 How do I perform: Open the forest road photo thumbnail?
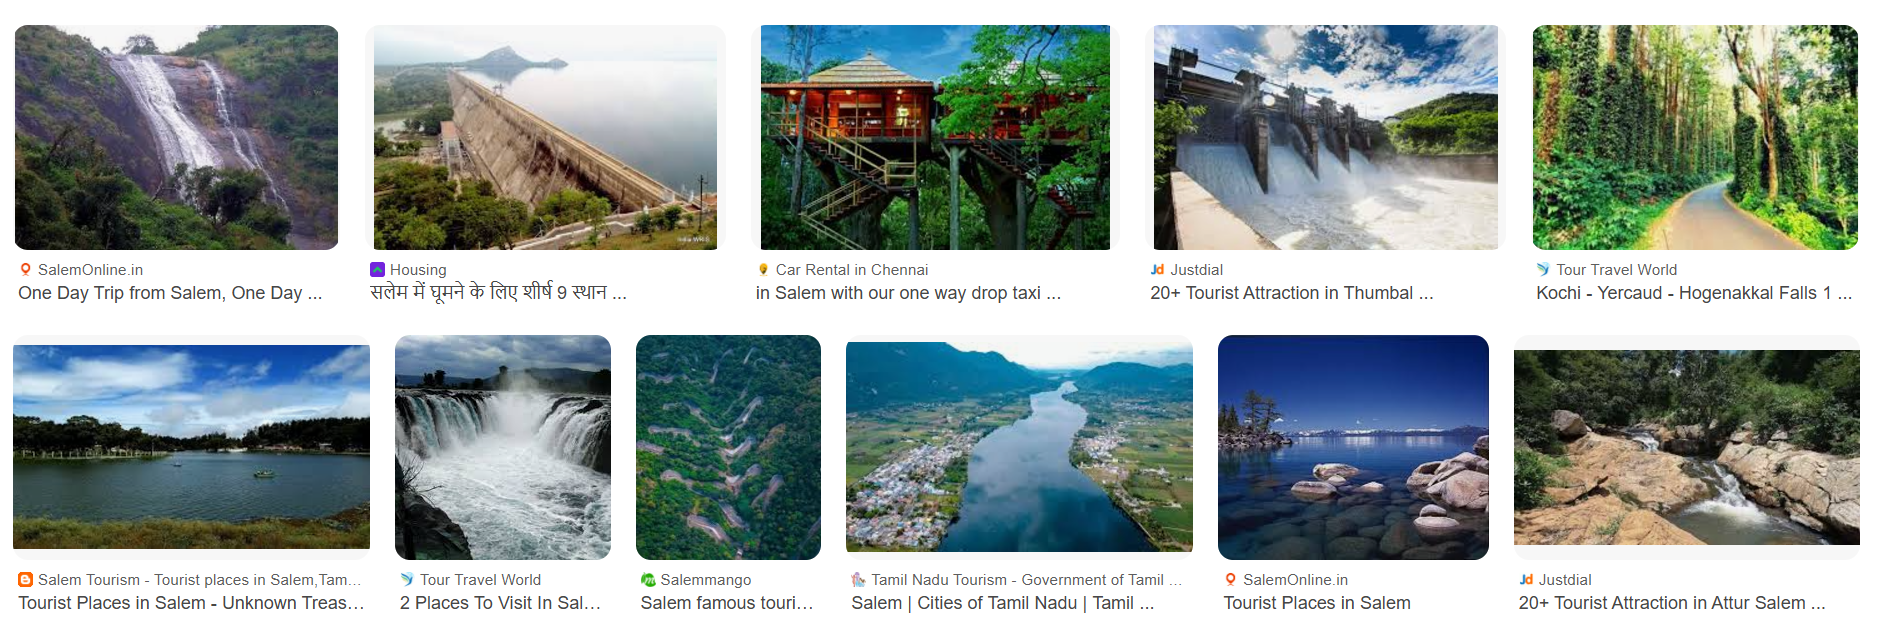click(x=1695, y=138)
